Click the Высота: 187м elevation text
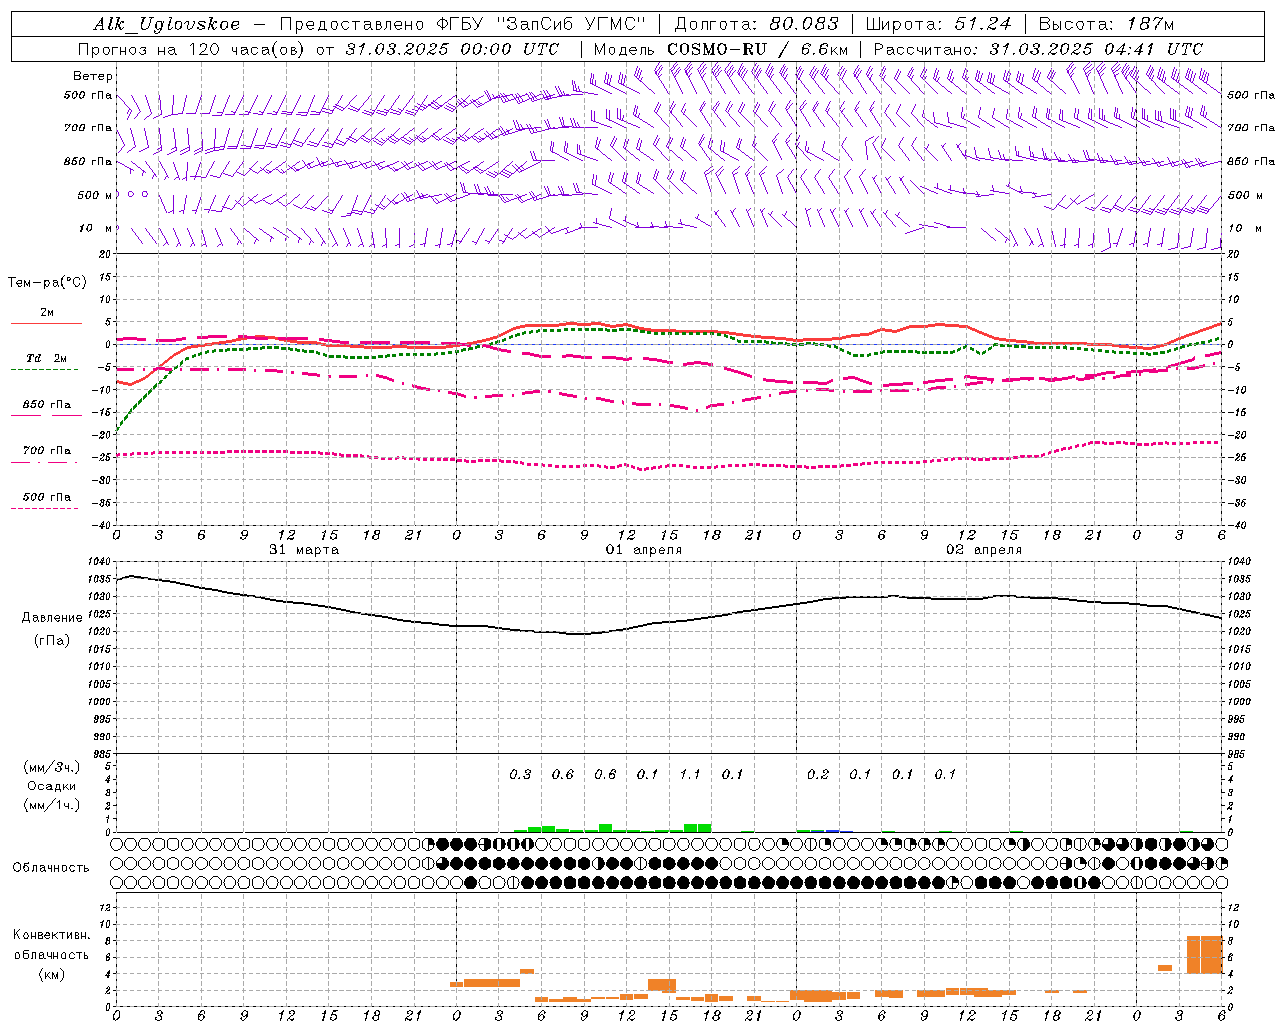1280x1024 pixels. [1106, 24]
